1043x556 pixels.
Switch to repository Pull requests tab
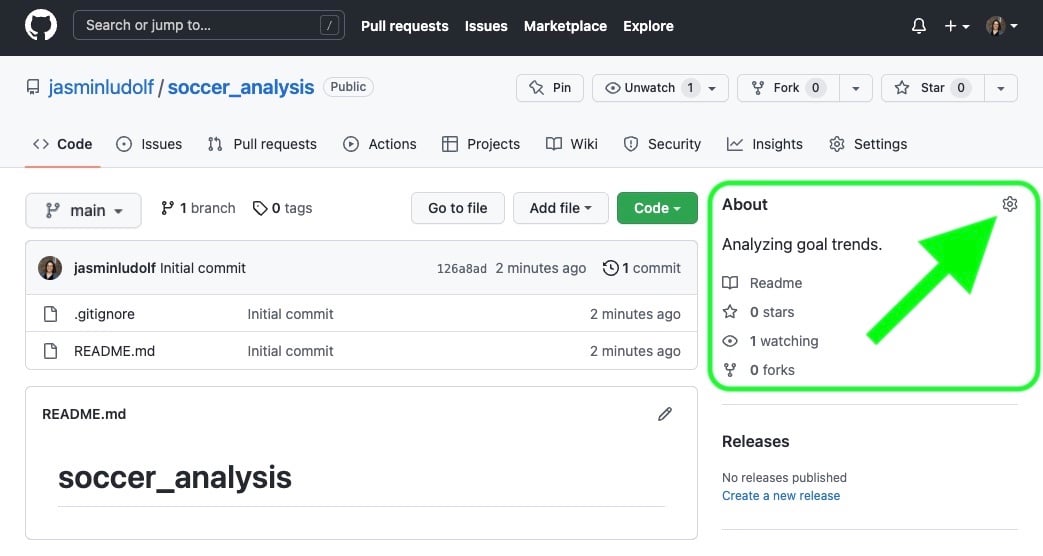point(262,144)
